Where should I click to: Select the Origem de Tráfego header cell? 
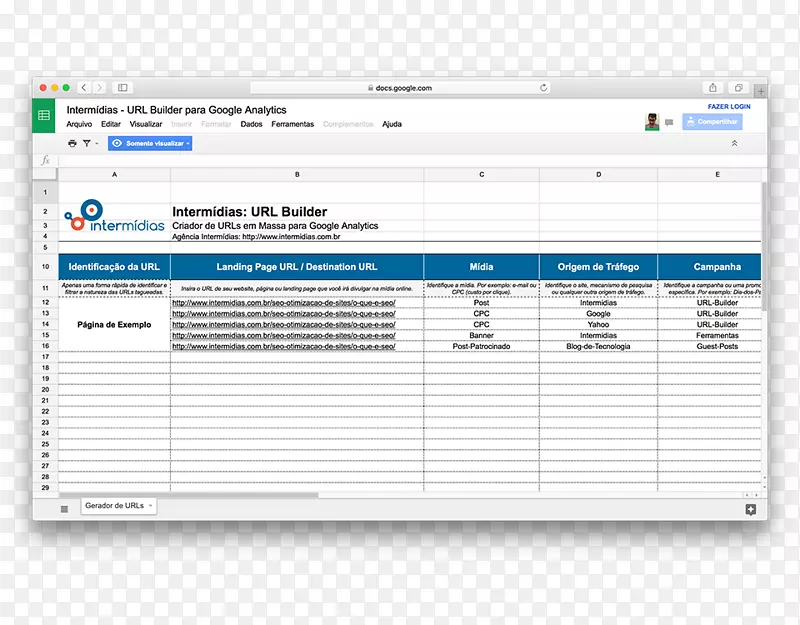pyautogui.click(x=598, y=267)
